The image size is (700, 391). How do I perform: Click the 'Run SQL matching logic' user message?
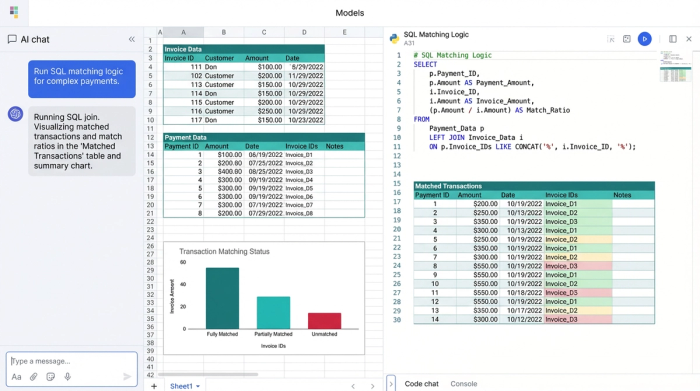pyautogui.click(x=82, y=79)
